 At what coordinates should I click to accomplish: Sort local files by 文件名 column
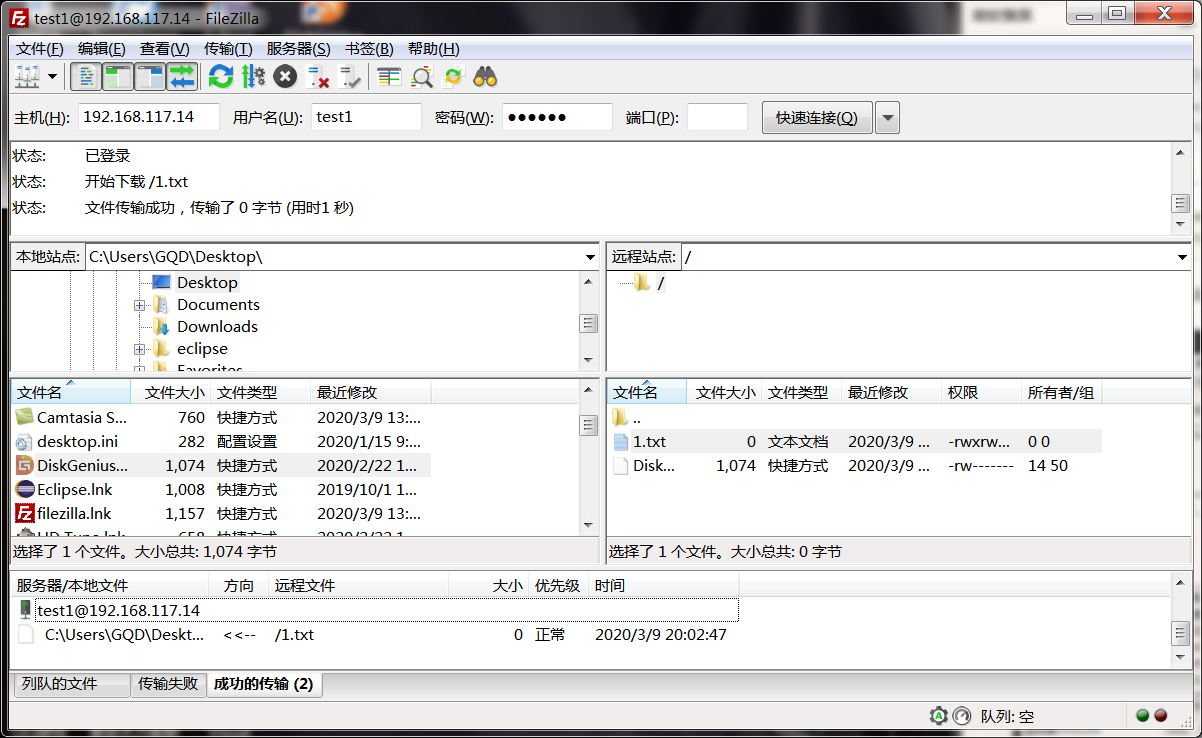71,392
